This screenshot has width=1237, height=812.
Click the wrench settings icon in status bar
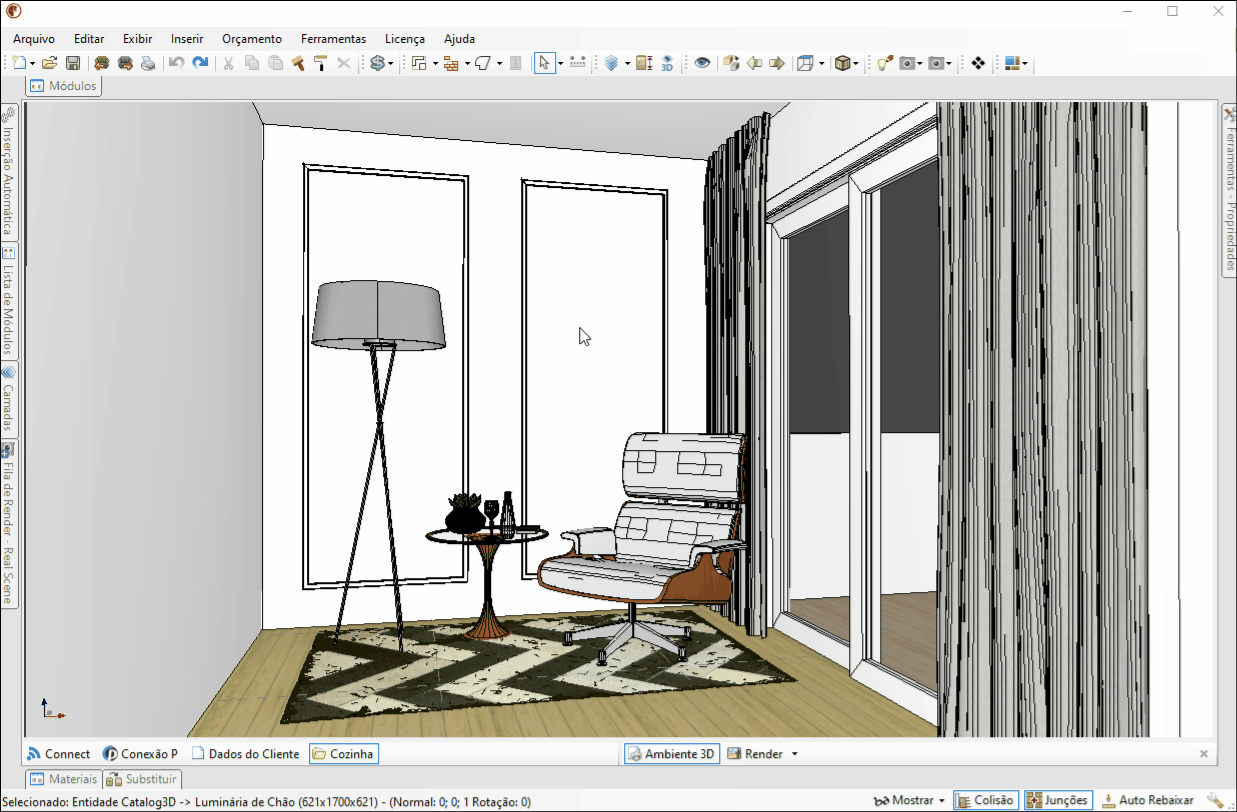[1215, 800]
